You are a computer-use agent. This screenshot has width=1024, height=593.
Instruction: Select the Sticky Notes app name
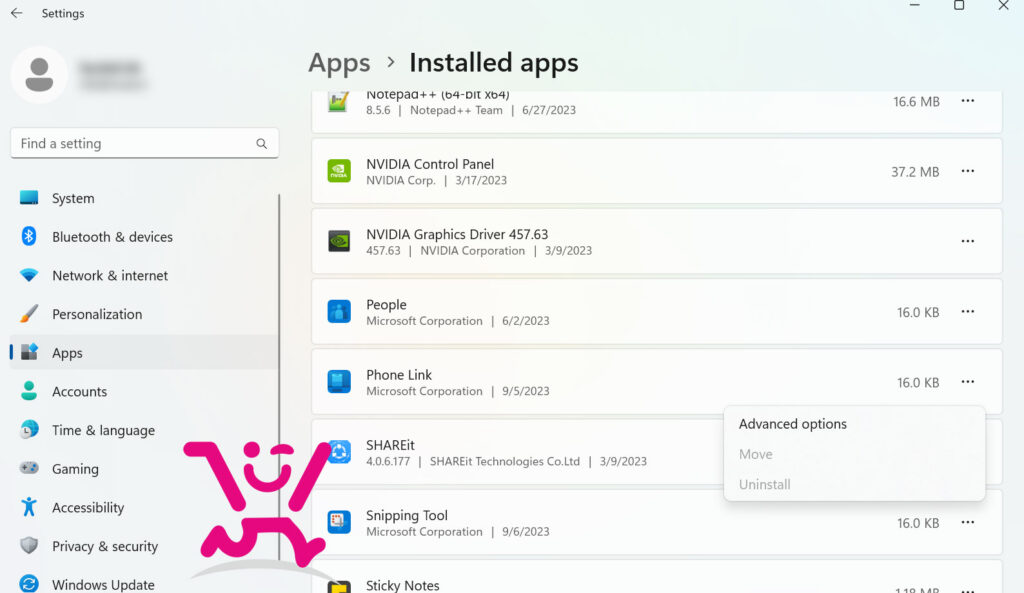[x=402, y=585]
